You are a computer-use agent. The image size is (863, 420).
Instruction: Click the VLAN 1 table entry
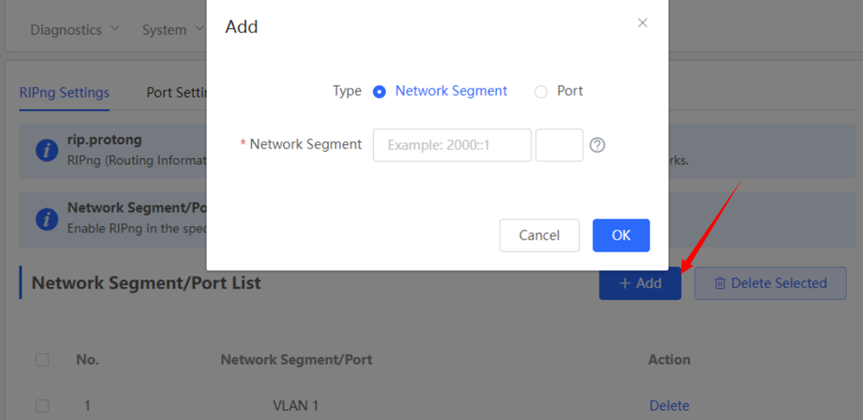pos(297,406)
